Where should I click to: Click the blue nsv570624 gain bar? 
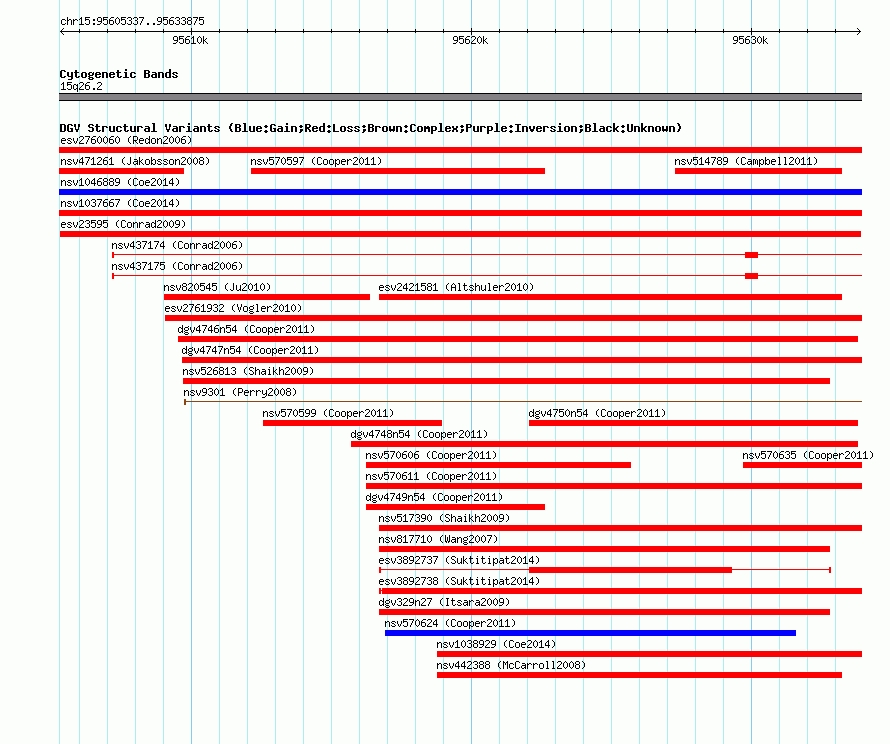590,633
